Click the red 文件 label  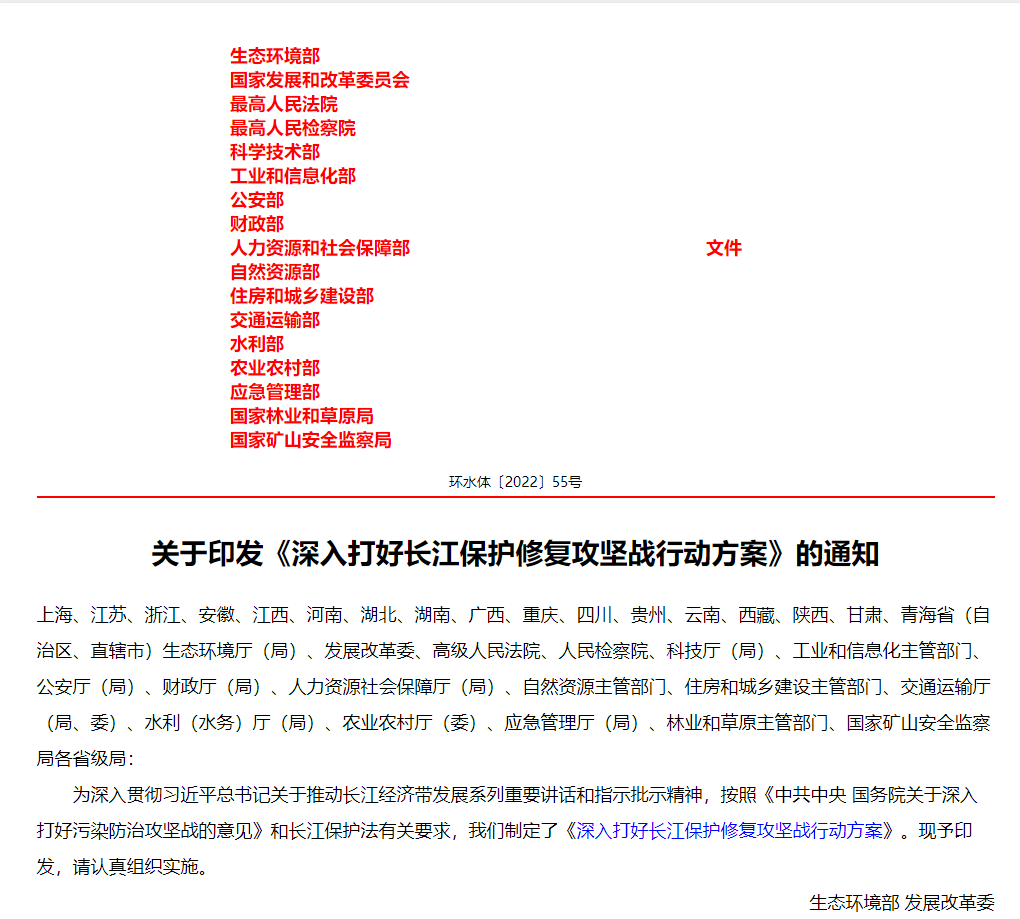click(724, 248)
